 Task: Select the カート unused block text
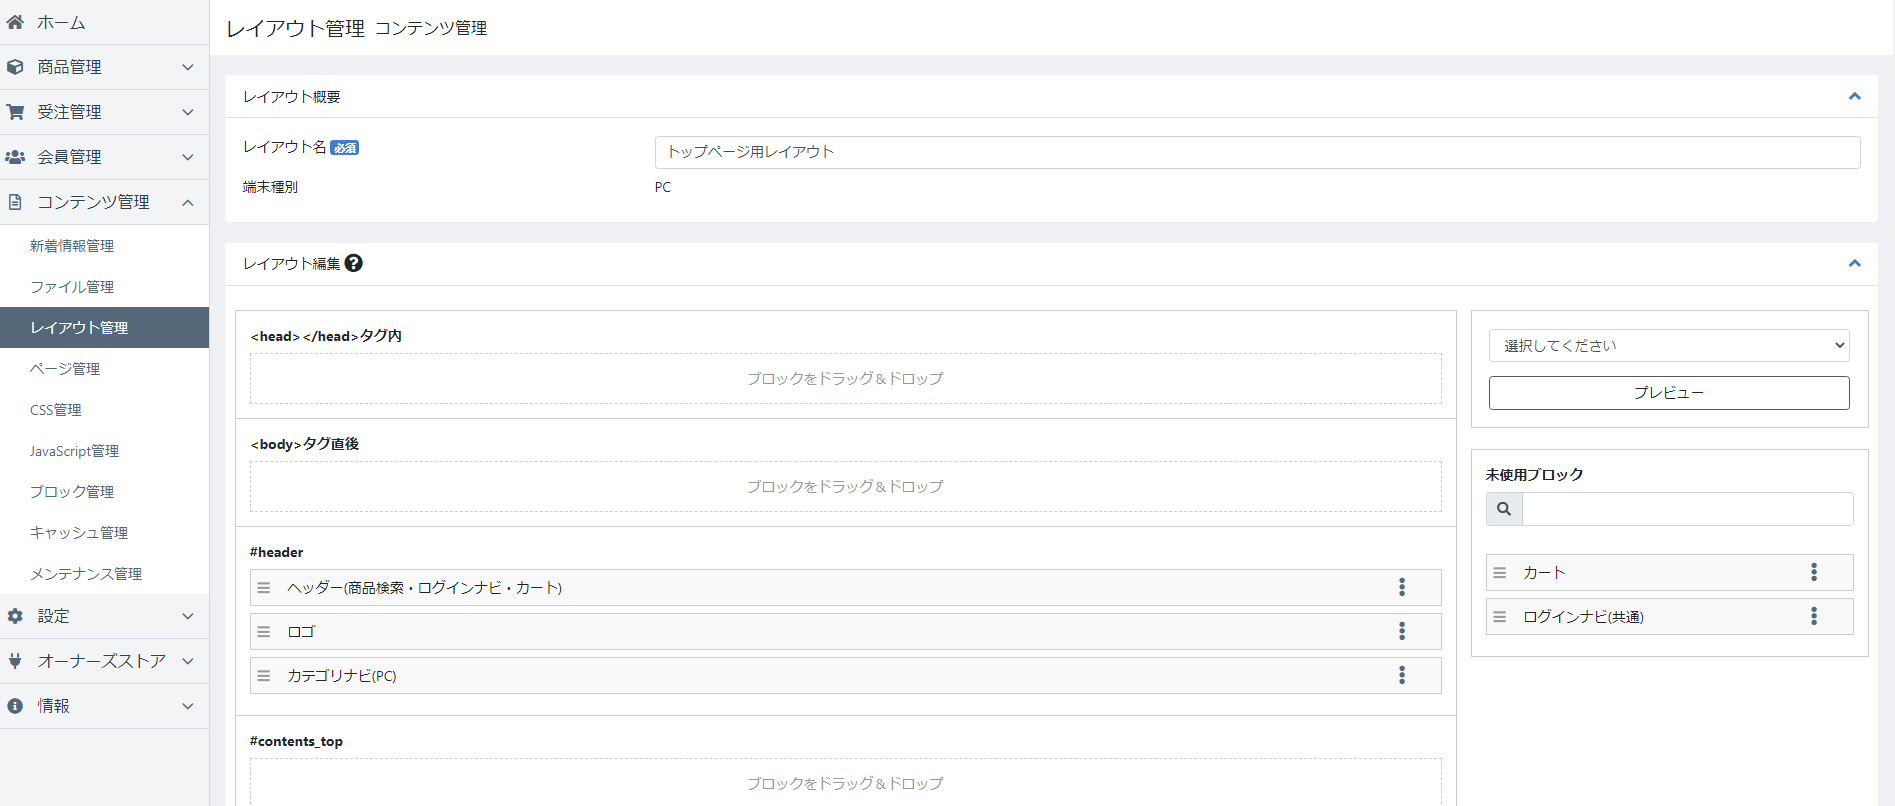tap(1544, 573)
